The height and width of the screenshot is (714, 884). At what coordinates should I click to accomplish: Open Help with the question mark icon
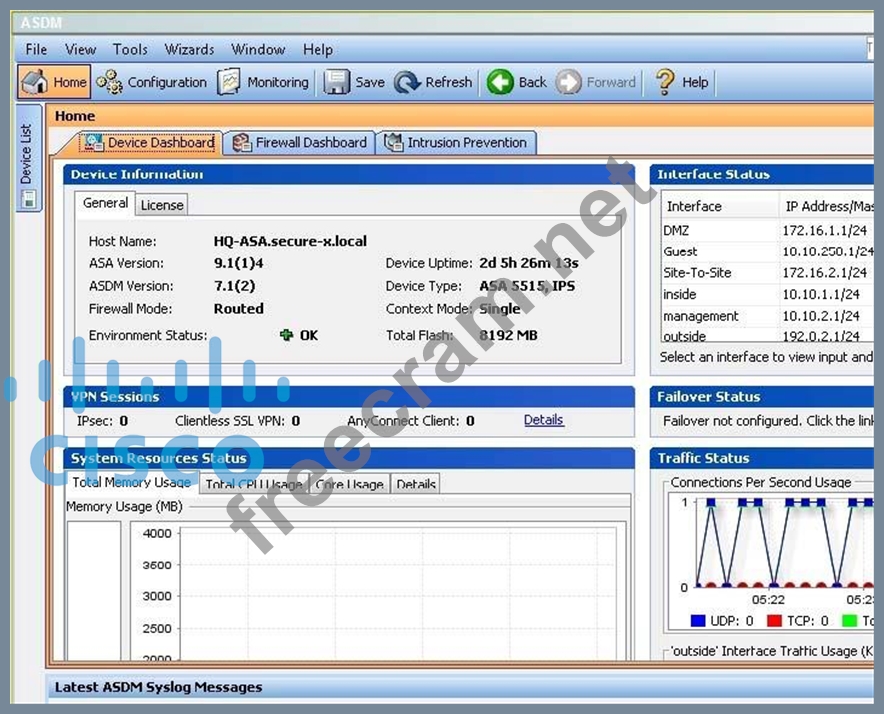pos(665,82)
